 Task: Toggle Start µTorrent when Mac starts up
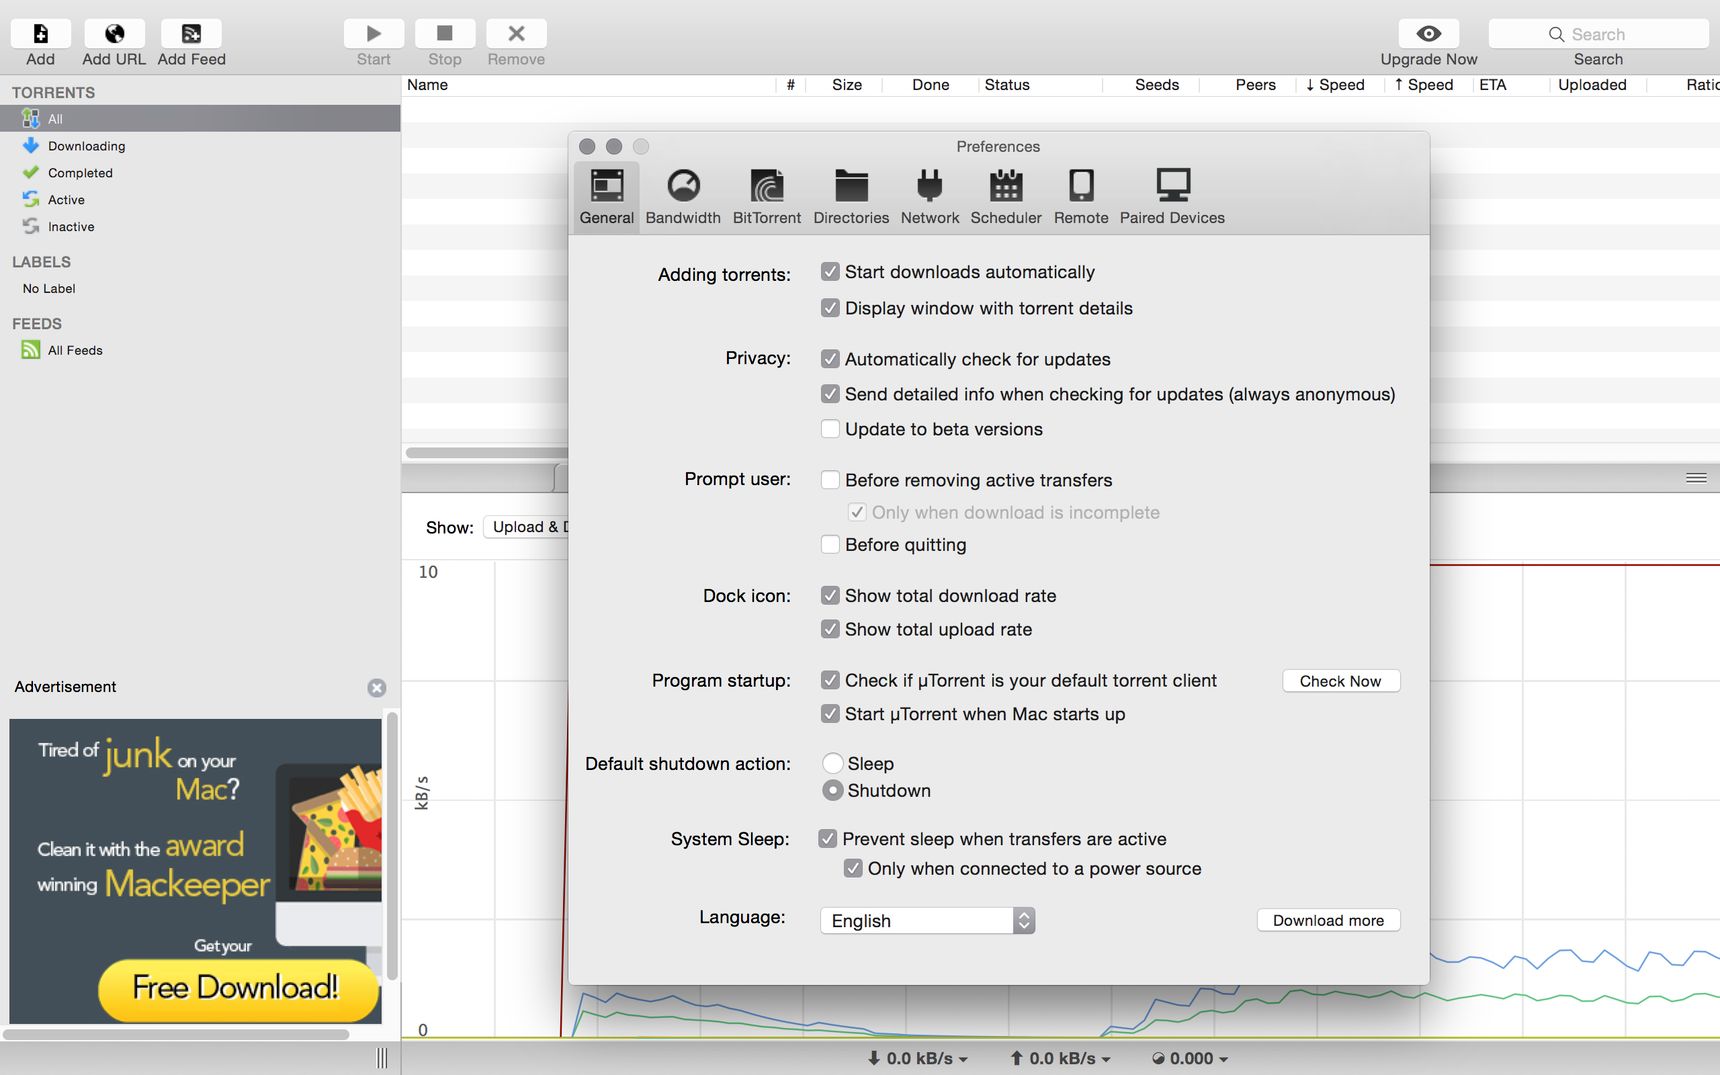[830, 714]
